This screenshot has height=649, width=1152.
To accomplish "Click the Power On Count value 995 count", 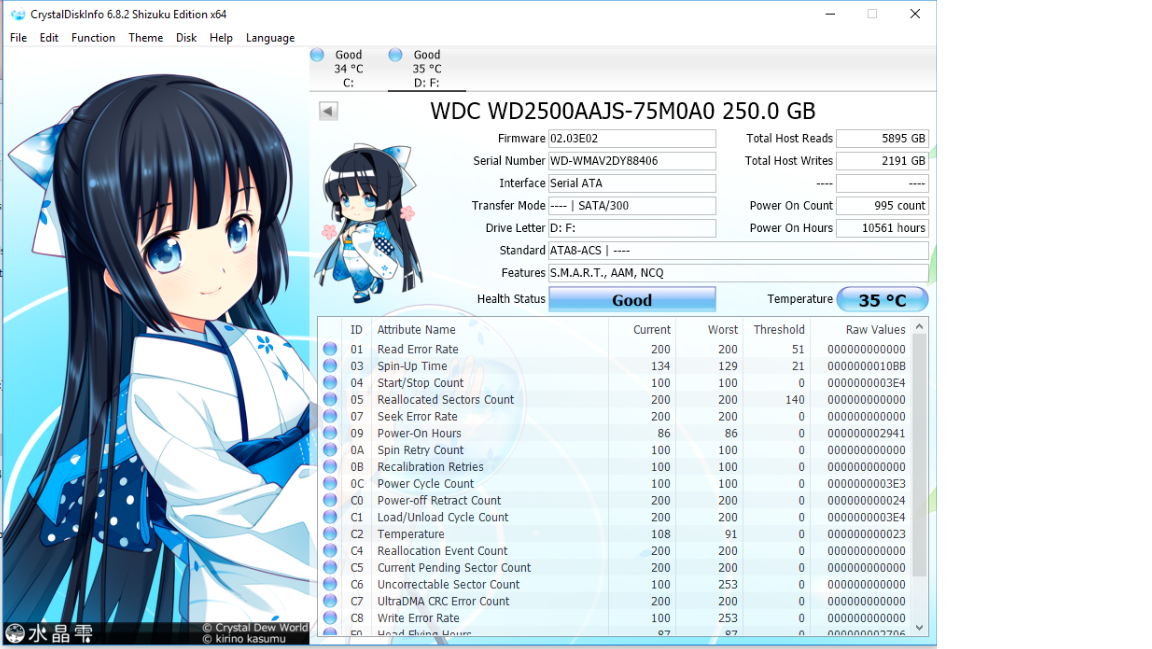I will pos(882,206).
